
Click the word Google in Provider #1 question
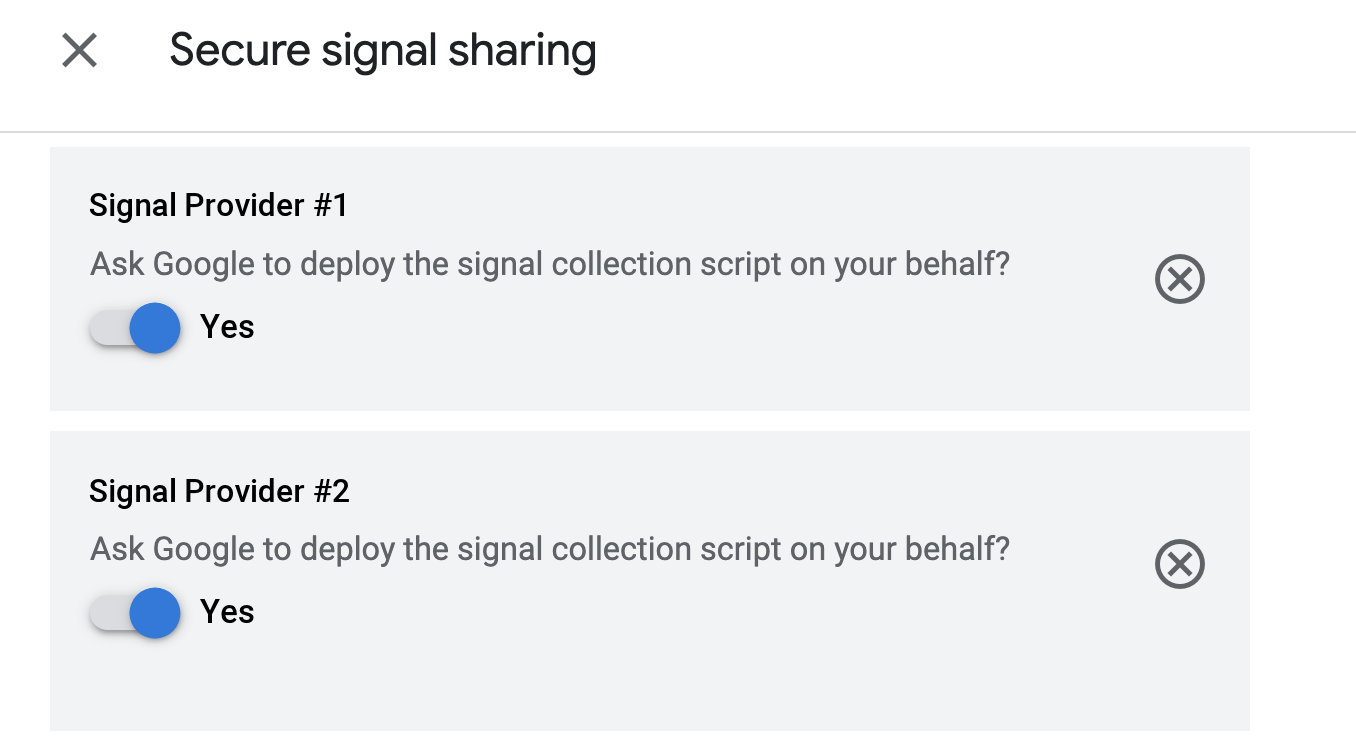[203, 265]
